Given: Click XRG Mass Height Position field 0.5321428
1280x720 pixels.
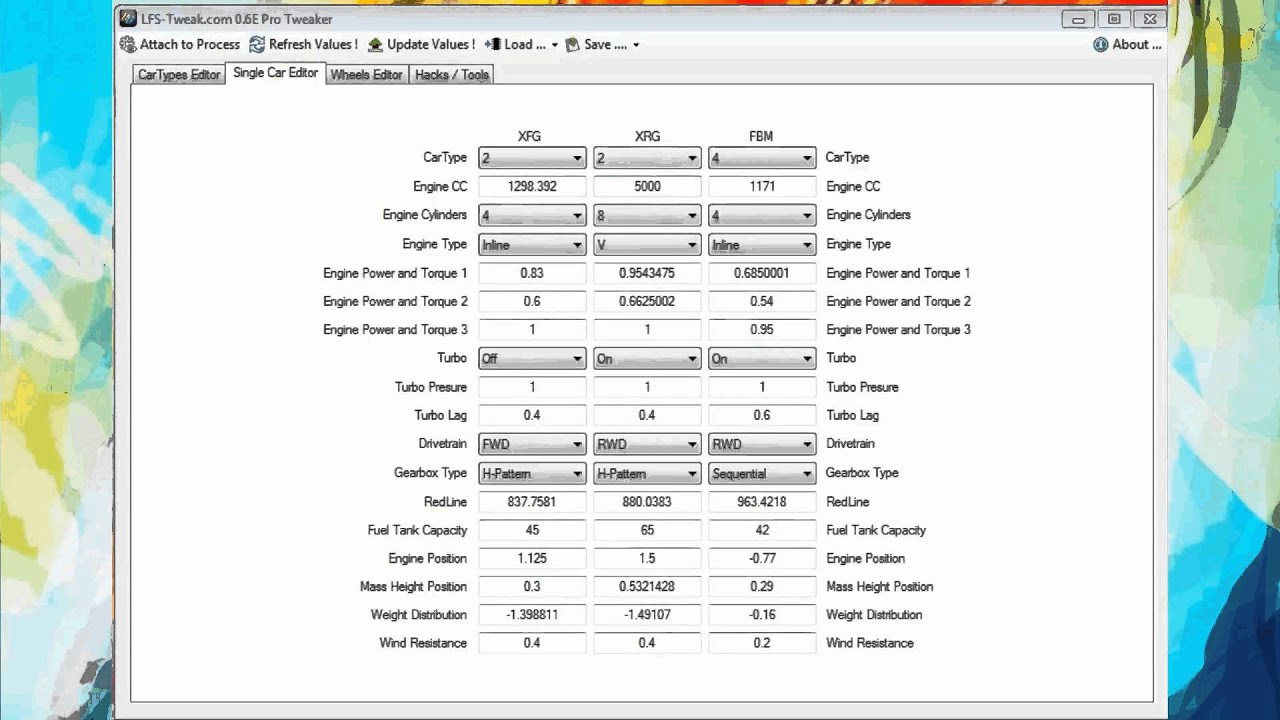Looking at the screenshot, I should [647, 586].
